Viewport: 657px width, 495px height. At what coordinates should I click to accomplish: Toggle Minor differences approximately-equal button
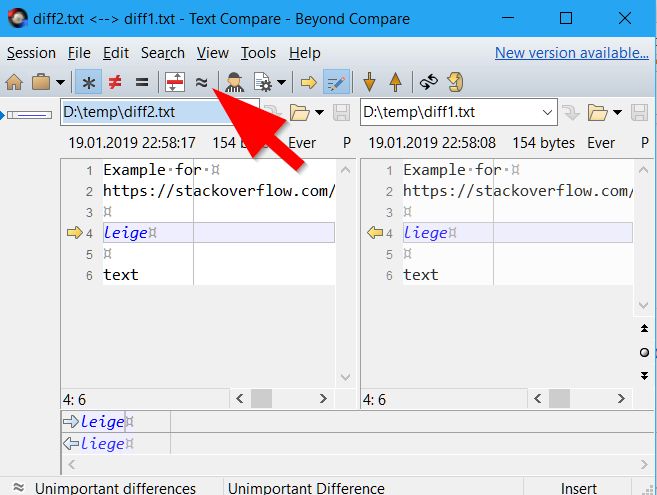(x=202, y=82)
